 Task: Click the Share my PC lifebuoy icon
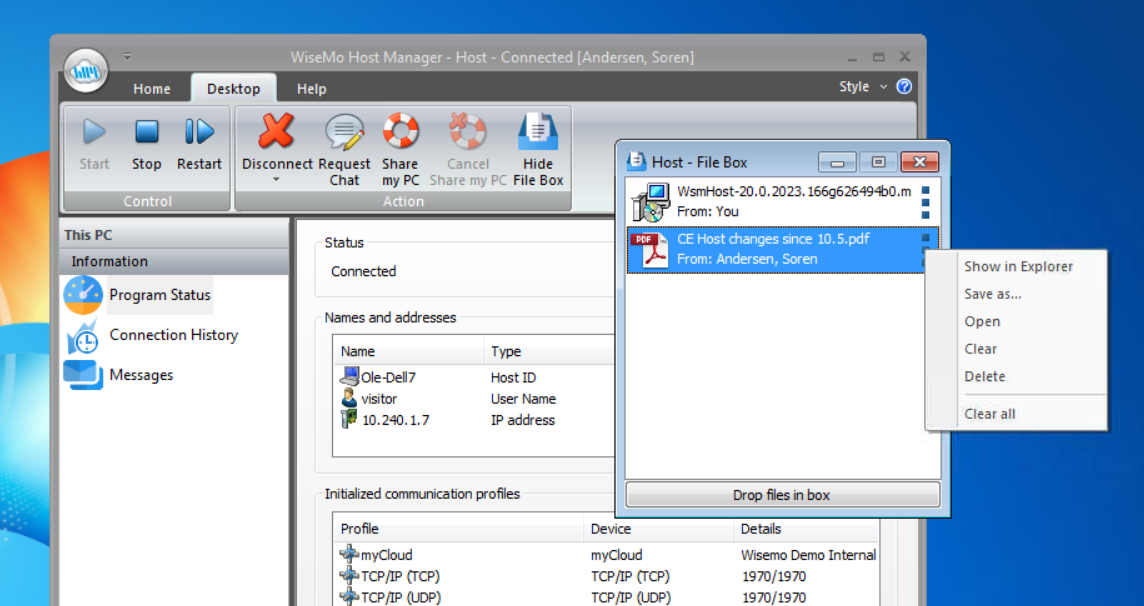point(400,131)
